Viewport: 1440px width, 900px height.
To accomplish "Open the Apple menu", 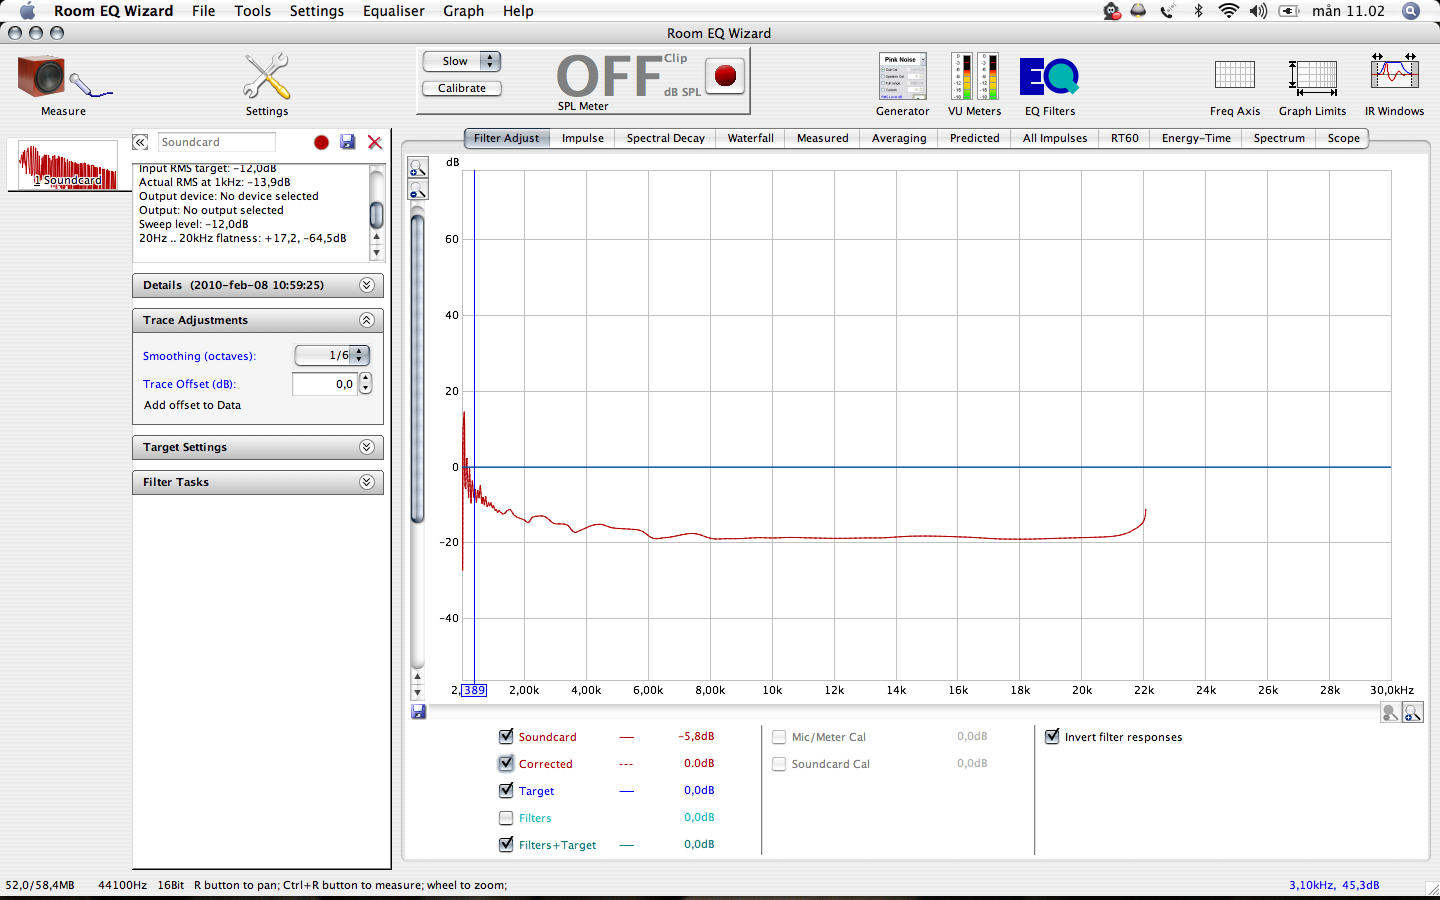I will click(27, 11).
